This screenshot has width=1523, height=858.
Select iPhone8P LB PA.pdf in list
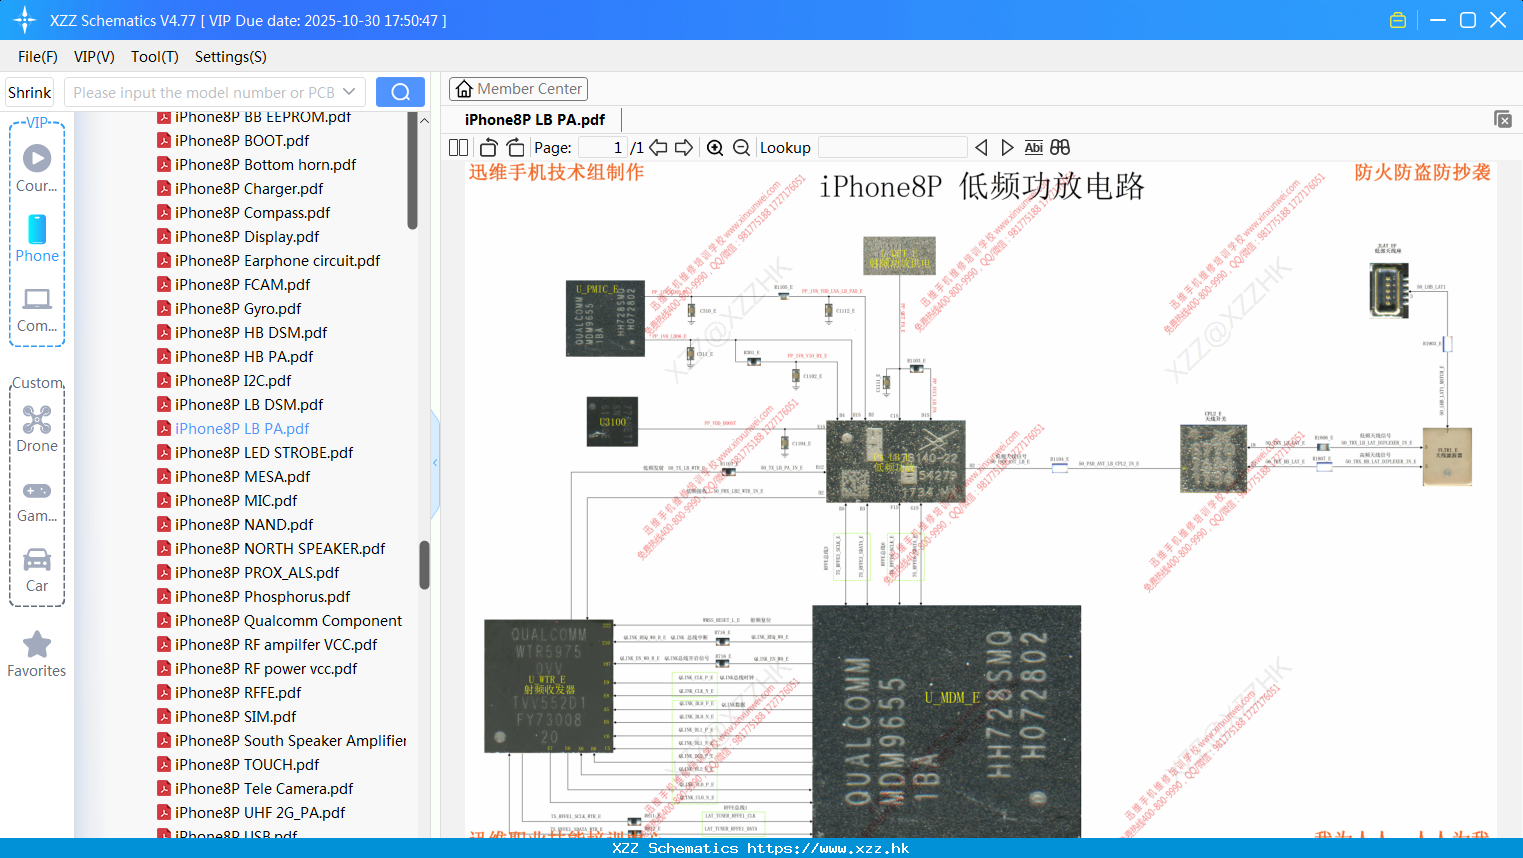tap(242, 428)
